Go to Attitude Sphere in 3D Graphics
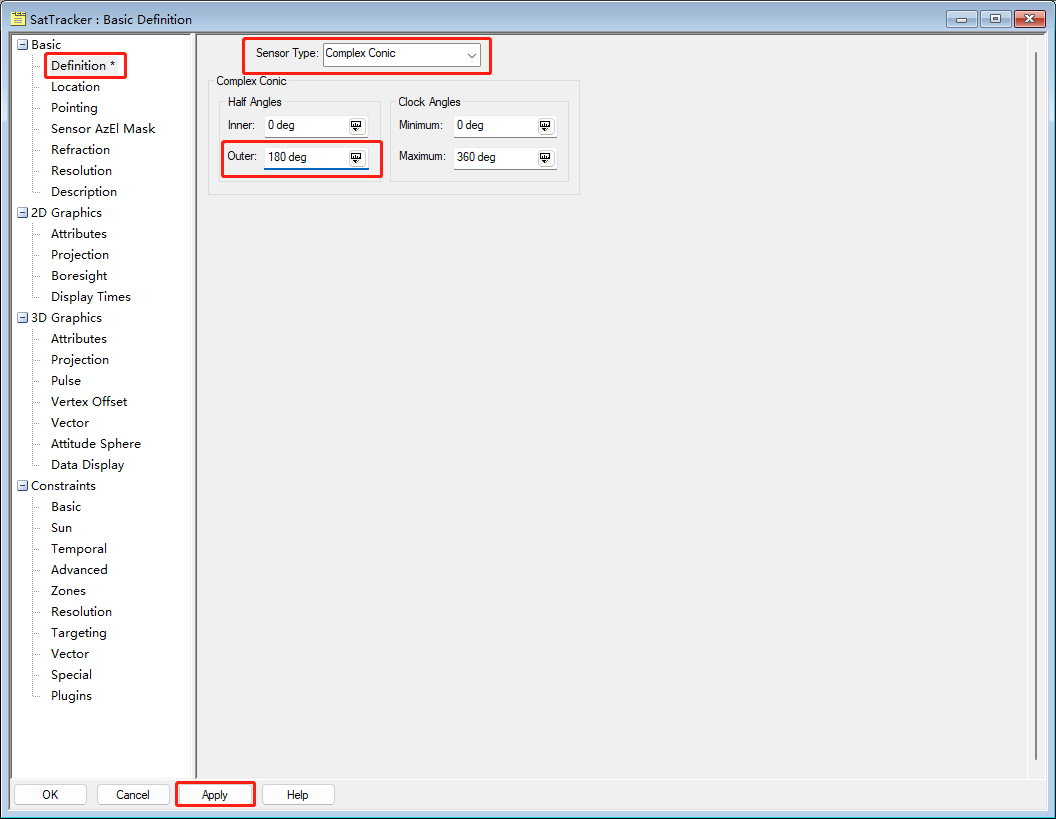The width and height of the screenshot is (1056, 819). (x=95, y=444)
